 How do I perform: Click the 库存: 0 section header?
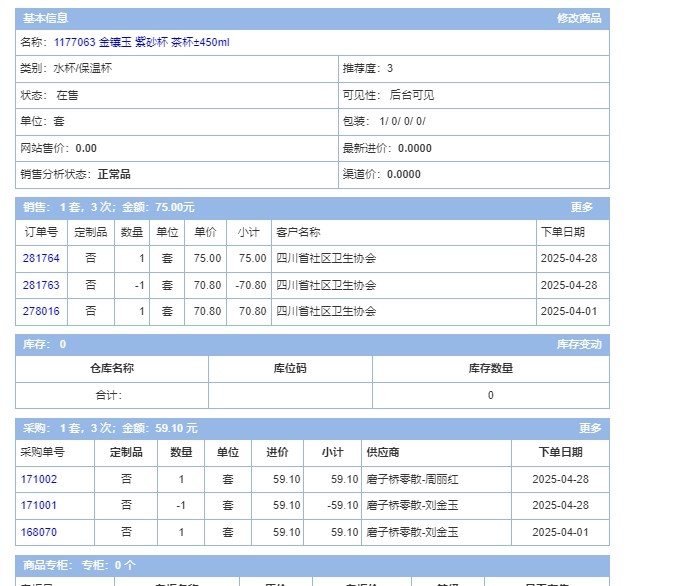(x=45, y=344)
